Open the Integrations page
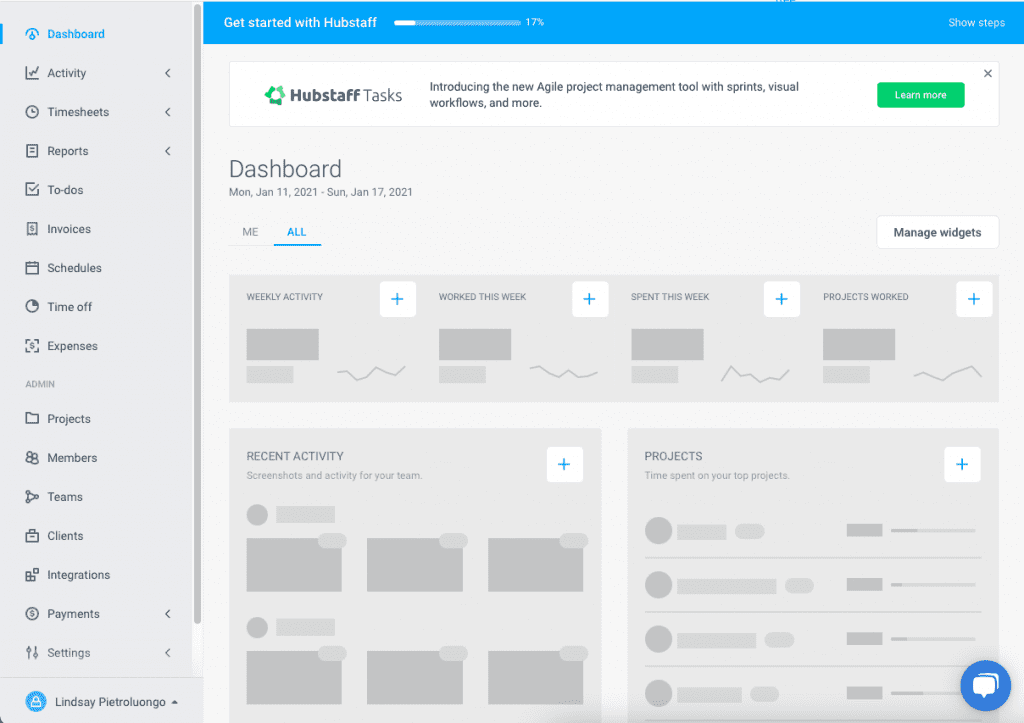Viewport: 1024px width, 723px height. pyautogui.click(x=82, y=574)
